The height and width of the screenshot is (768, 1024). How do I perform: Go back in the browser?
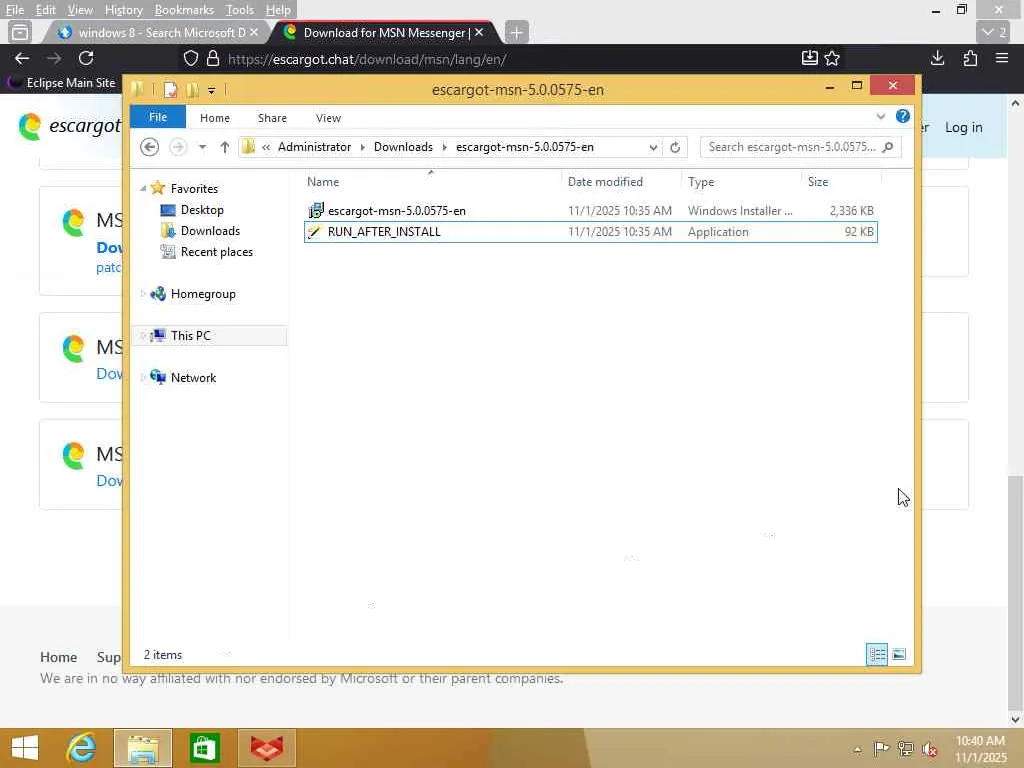22,59
